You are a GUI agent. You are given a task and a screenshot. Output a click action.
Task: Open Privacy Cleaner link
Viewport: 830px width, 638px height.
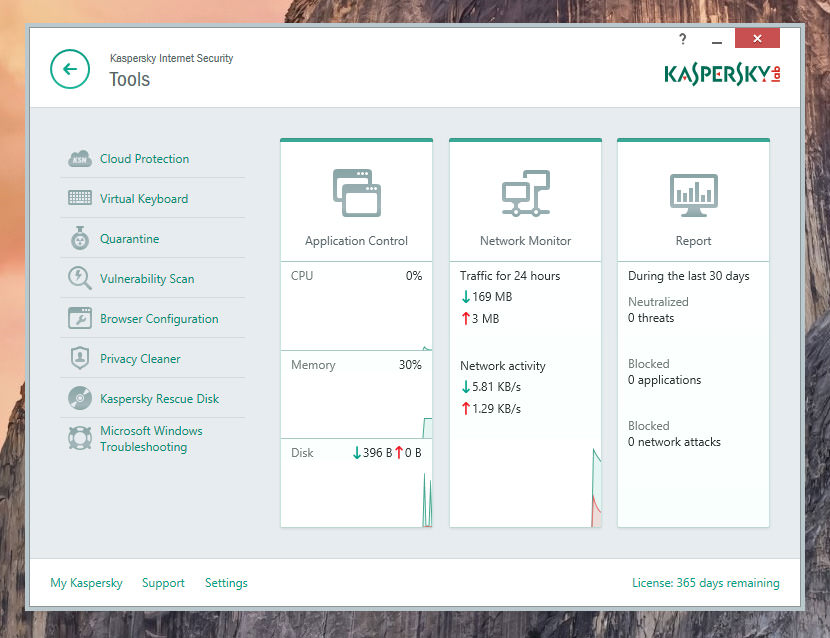click(x=140, y=358)
